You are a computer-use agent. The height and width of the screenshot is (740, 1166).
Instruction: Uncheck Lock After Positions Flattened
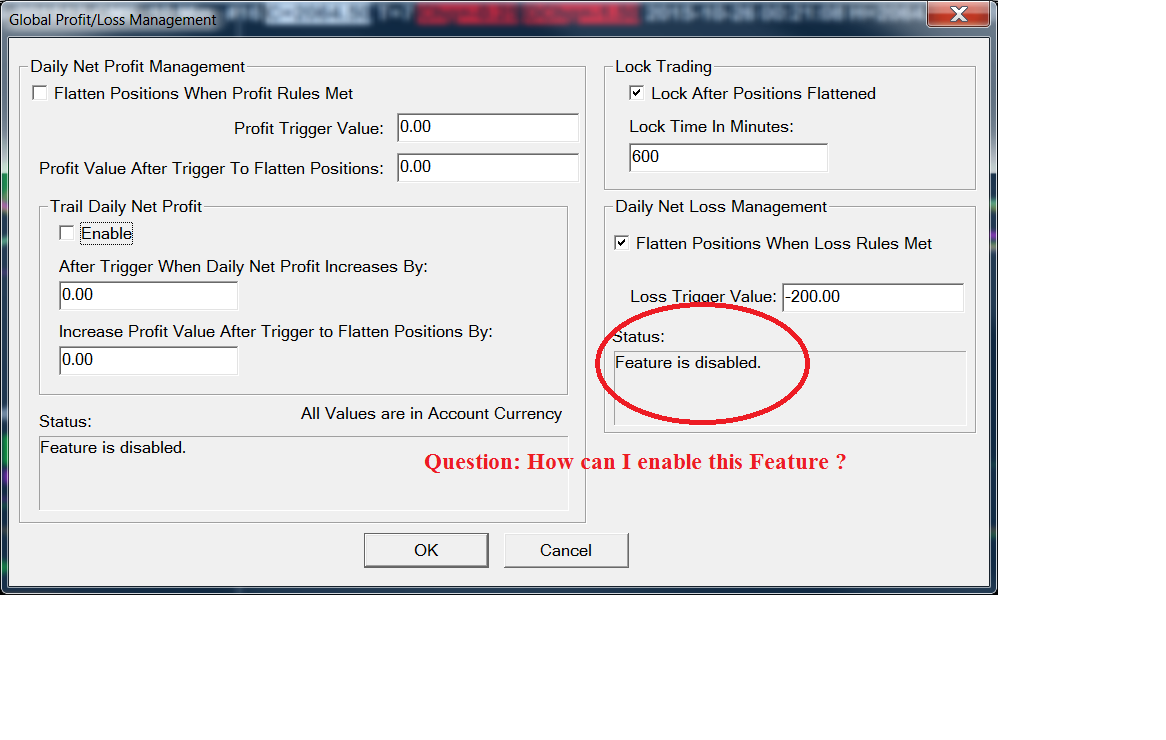coord(637,93)
